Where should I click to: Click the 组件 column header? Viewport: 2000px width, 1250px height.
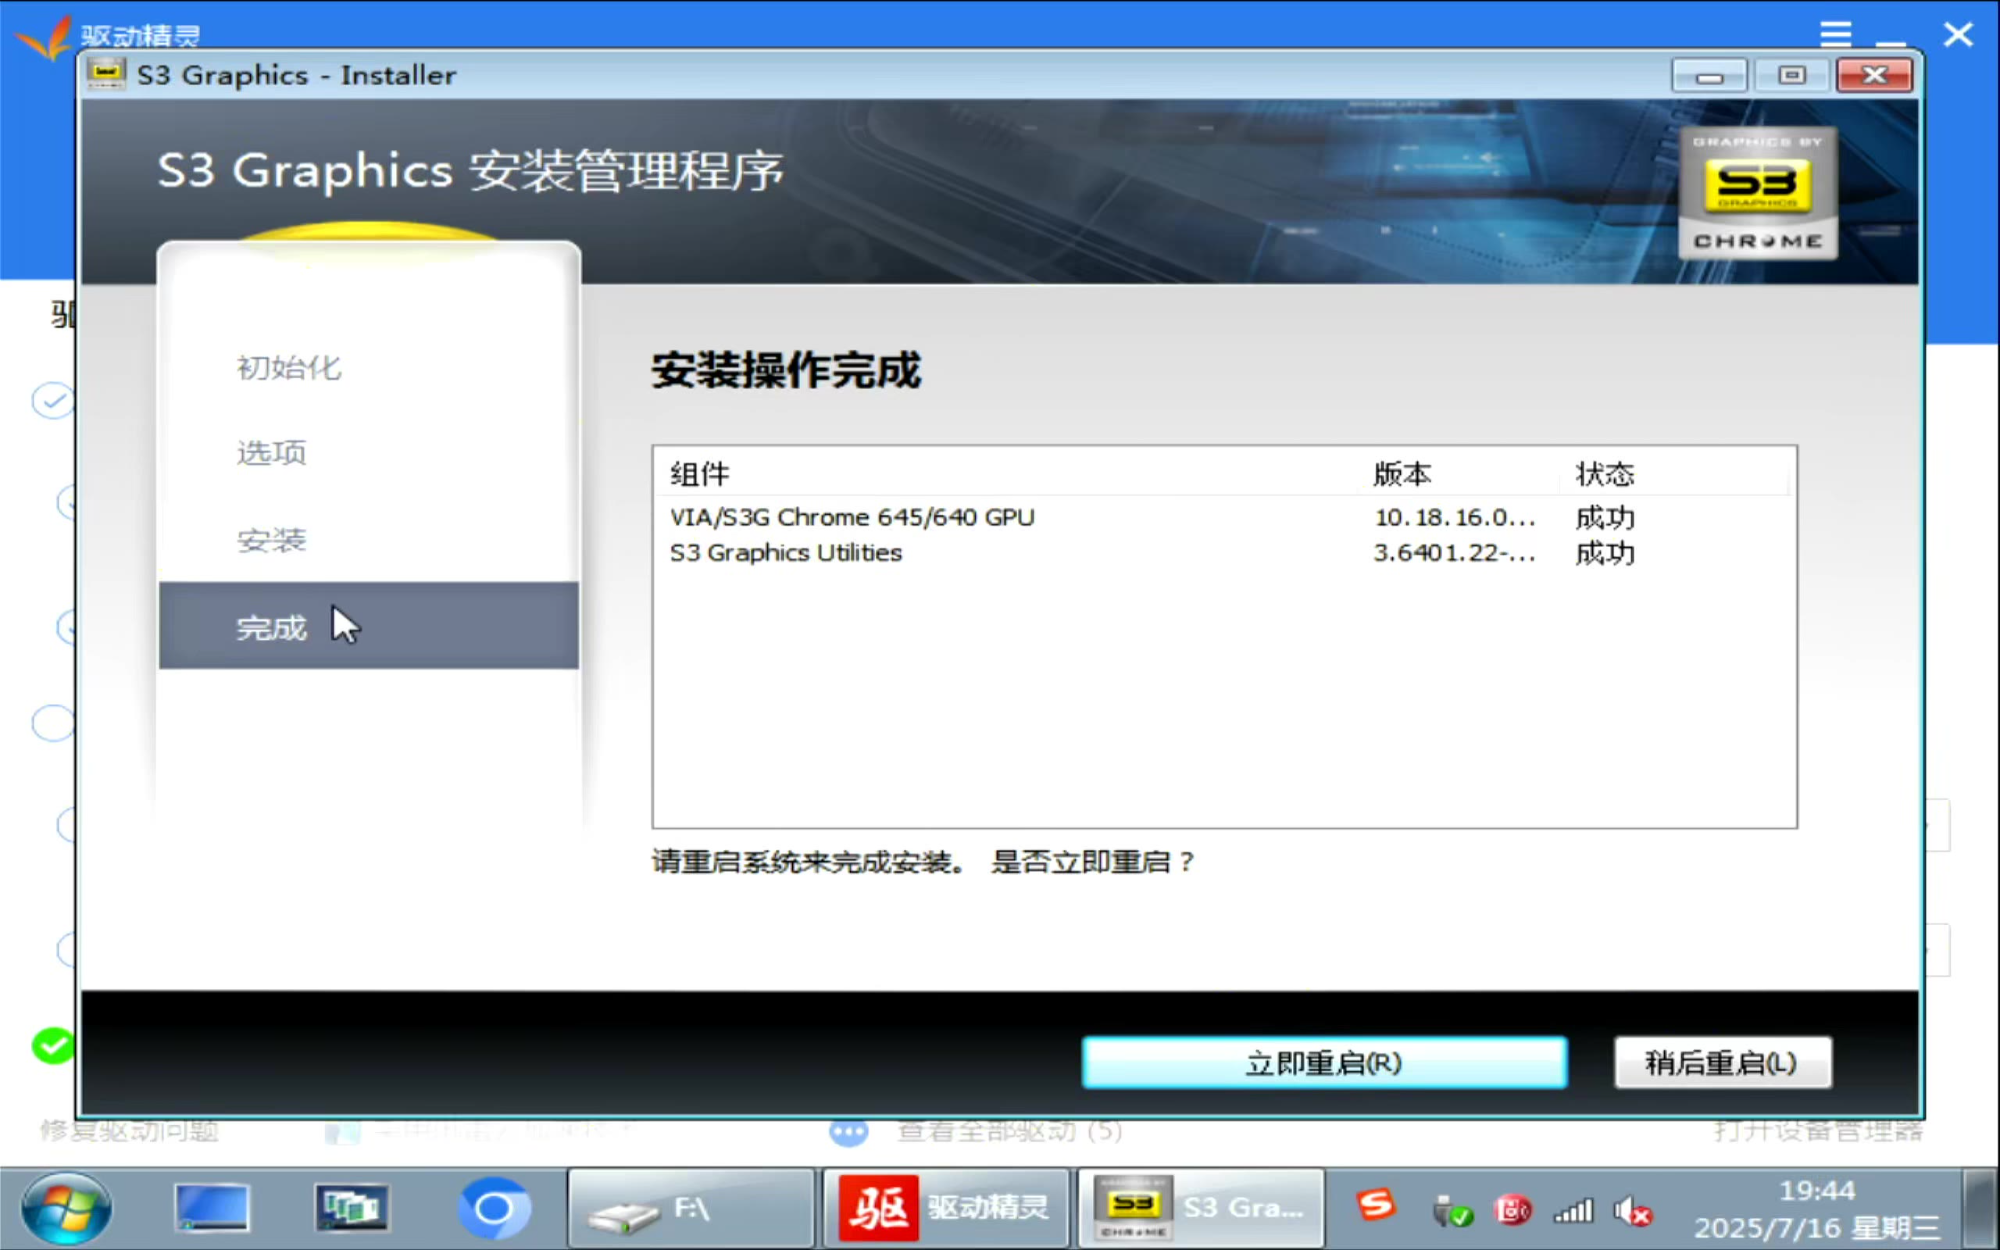(1010, 474)
